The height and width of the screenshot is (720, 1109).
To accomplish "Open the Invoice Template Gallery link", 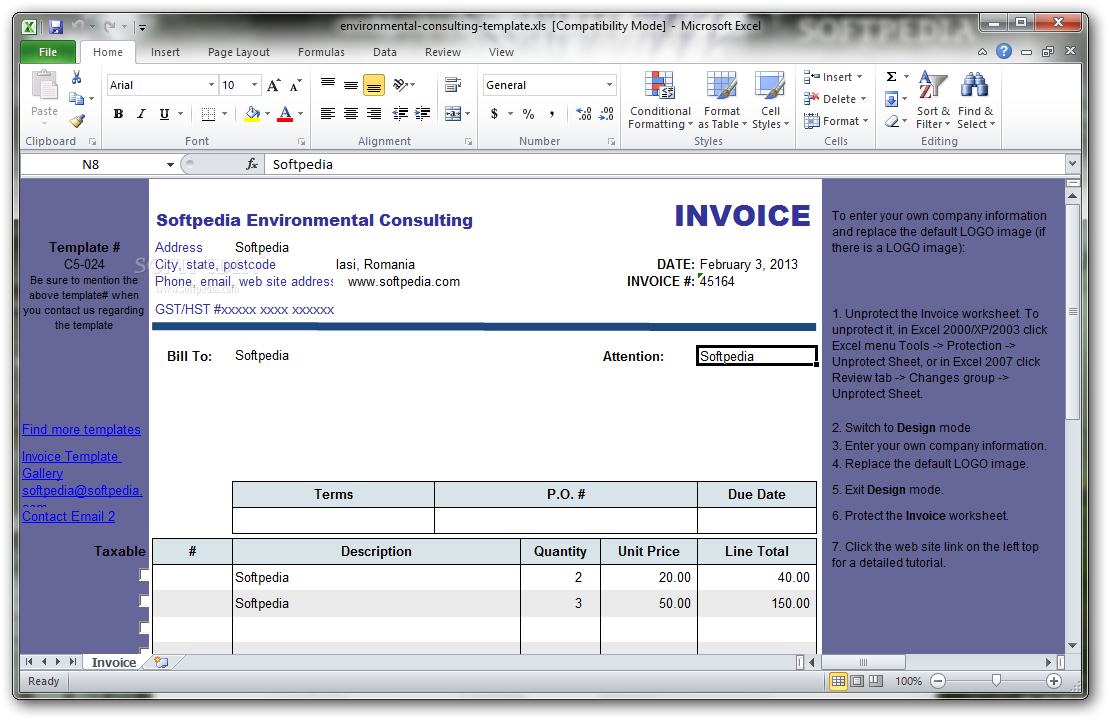I will [x=71, y=465].
